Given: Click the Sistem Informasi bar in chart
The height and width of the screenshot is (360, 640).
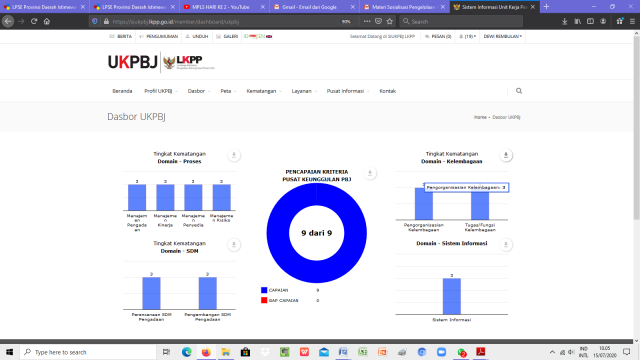Looking at the screenshot, I should 451,296.
